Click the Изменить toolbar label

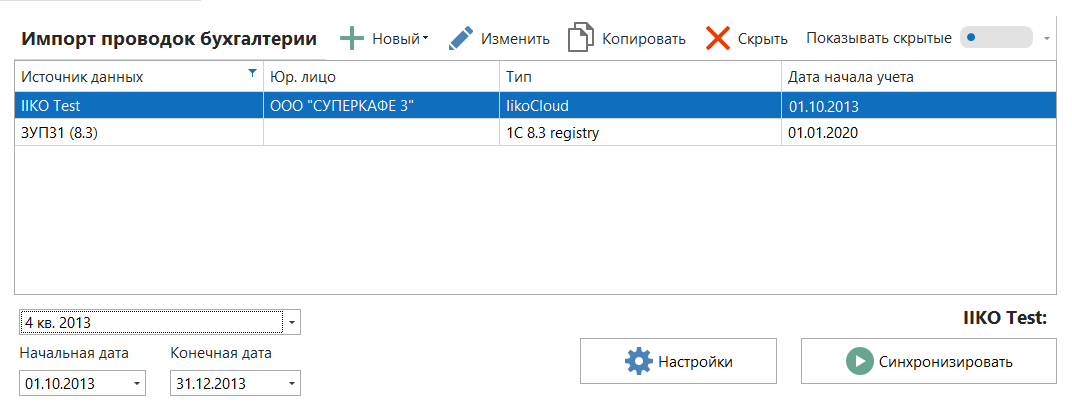tap(515, 39)
